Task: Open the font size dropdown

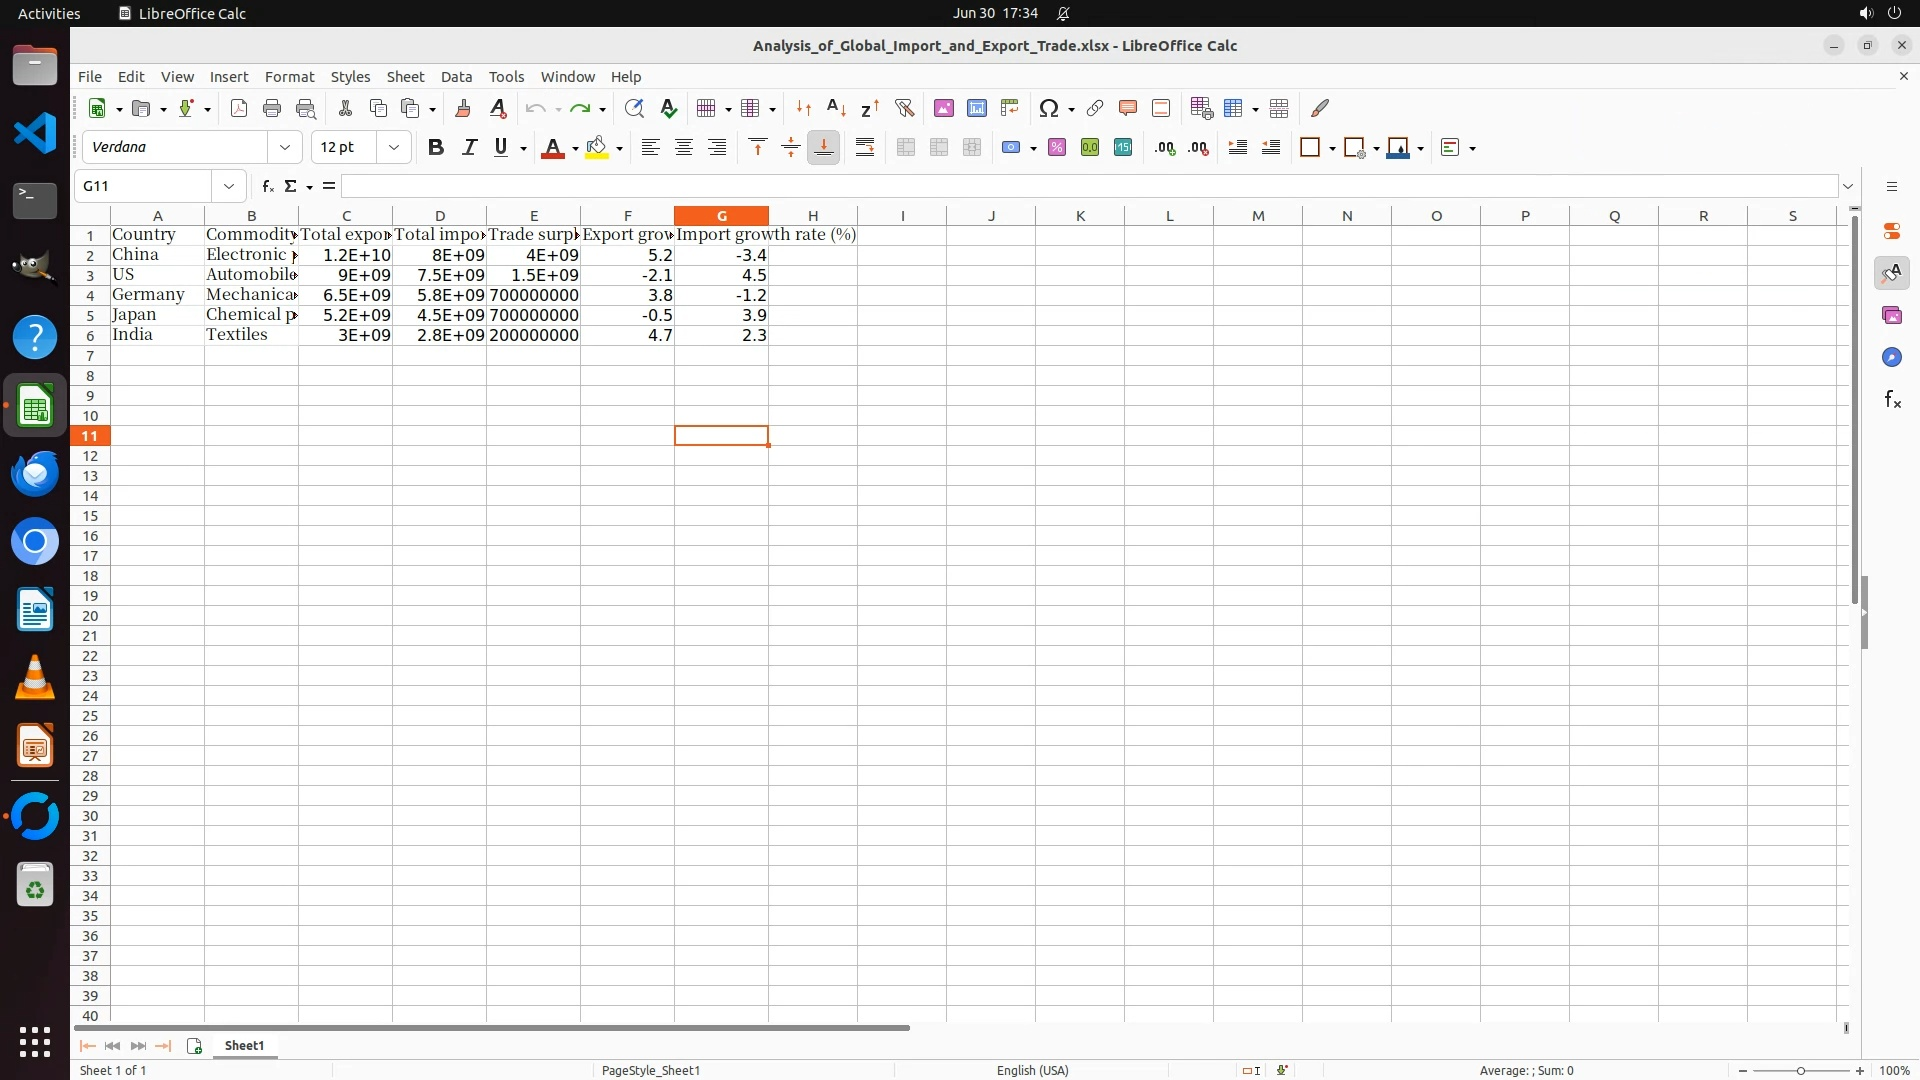Action: click(x=394, y=147)
